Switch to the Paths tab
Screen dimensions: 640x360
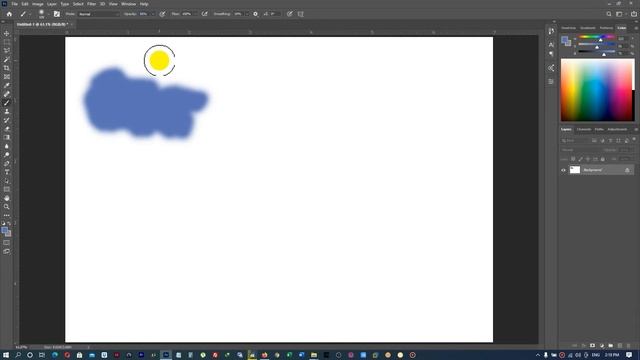tap(599, 129)
